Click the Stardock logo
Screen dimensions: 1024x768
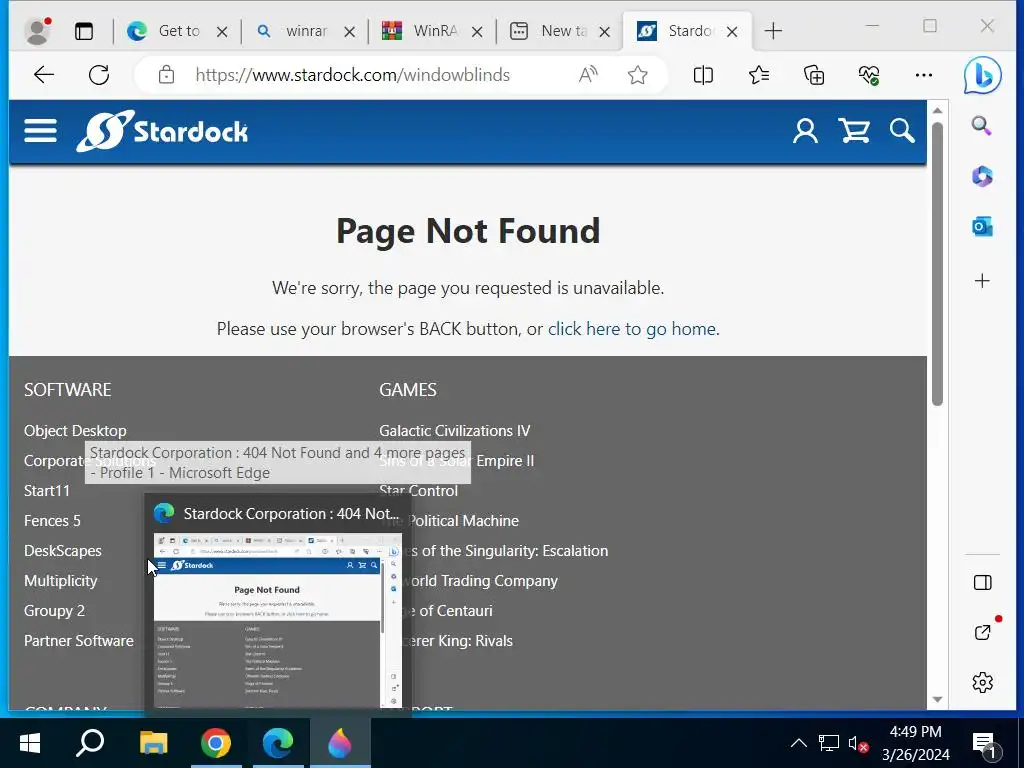[162, 131]
